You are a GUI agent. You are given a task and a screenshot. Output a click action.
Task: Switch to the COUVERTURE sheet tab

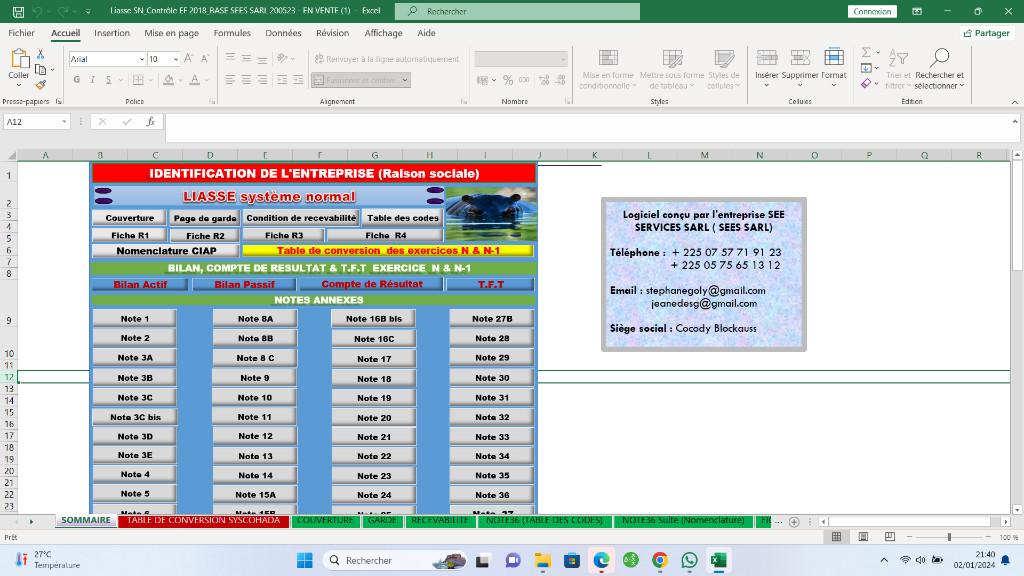tap(325, 520)
